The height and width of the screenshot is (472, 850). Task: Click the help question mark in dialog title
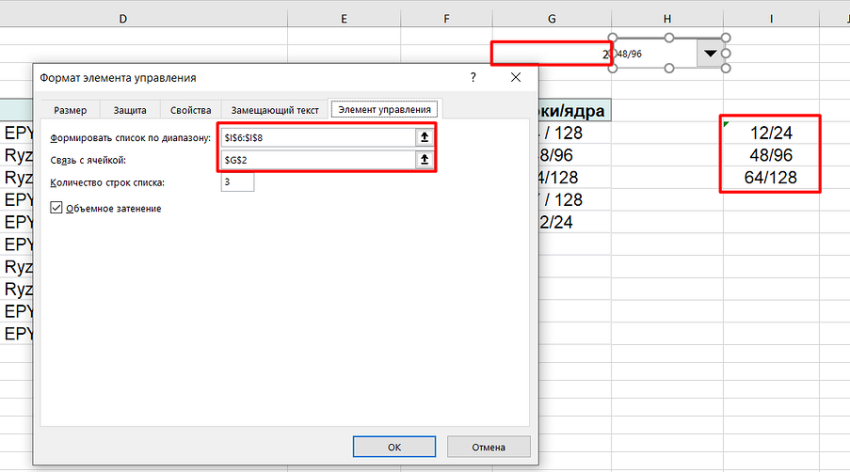(x=471, y=77)
